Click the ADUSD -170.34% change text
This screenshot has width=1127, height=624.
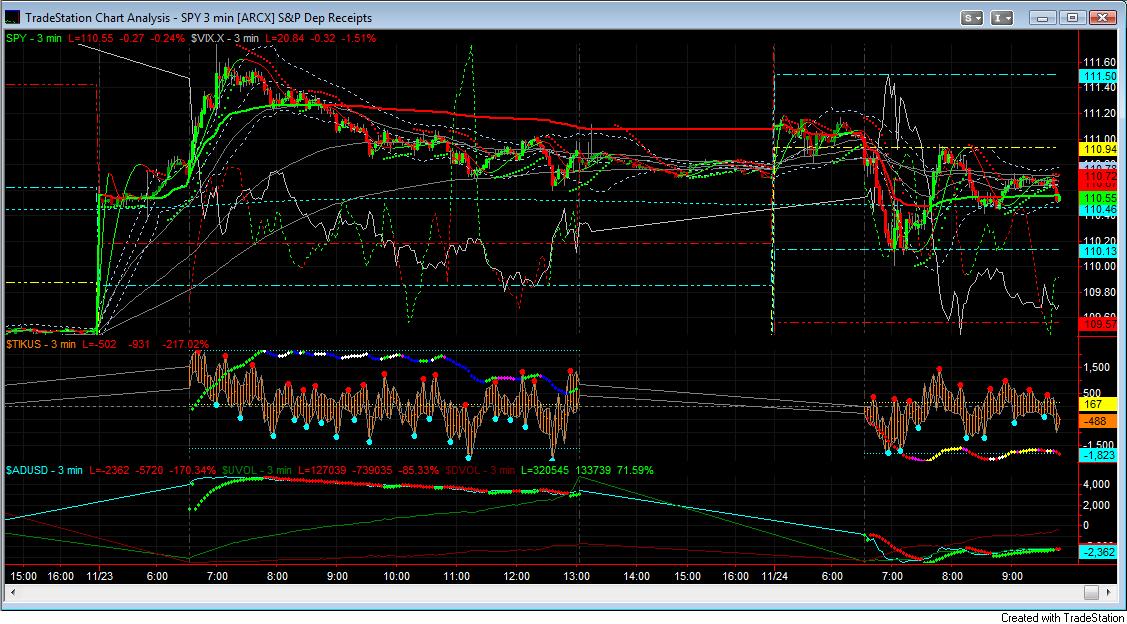coord(194,470)
